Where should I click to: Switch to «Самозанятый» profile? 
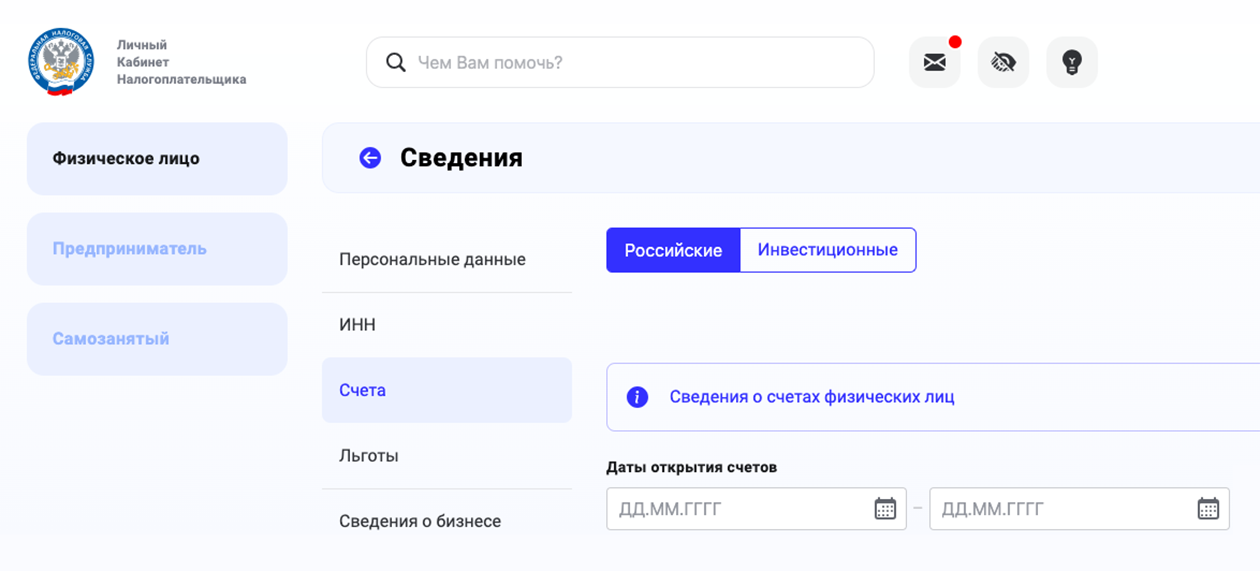tap(157, 339)
